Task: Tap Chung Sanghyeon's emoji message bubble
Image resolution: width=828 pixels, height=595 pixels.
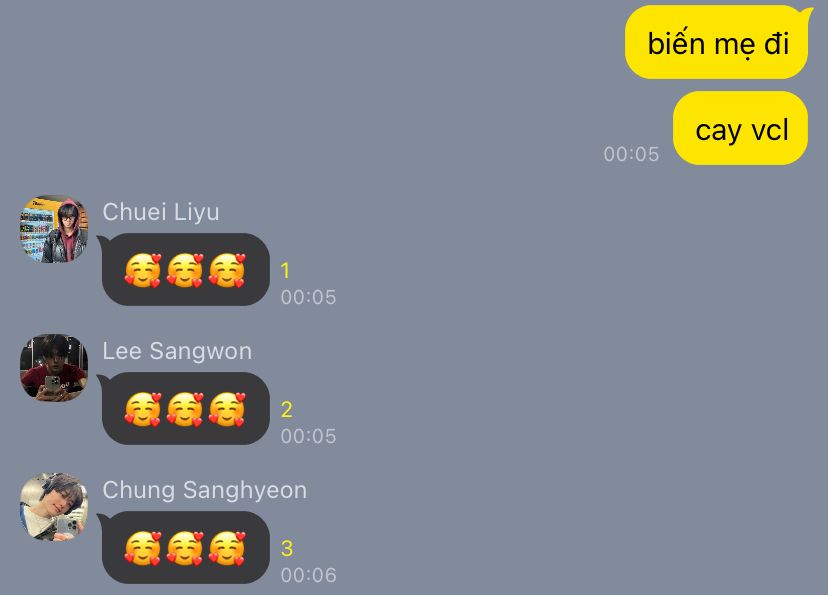Action: [185, 547]
